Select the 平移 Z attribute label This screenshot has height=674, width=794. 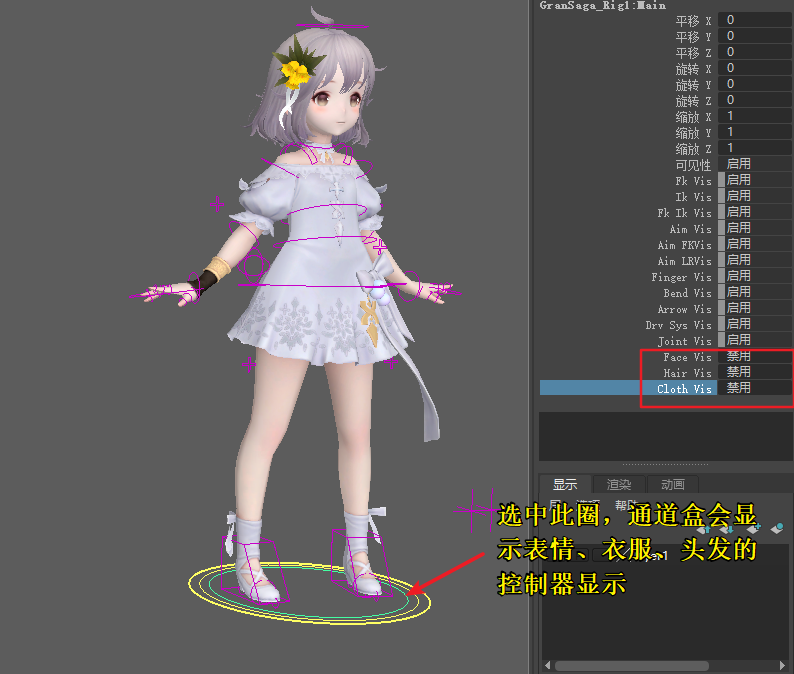[693, 53]
